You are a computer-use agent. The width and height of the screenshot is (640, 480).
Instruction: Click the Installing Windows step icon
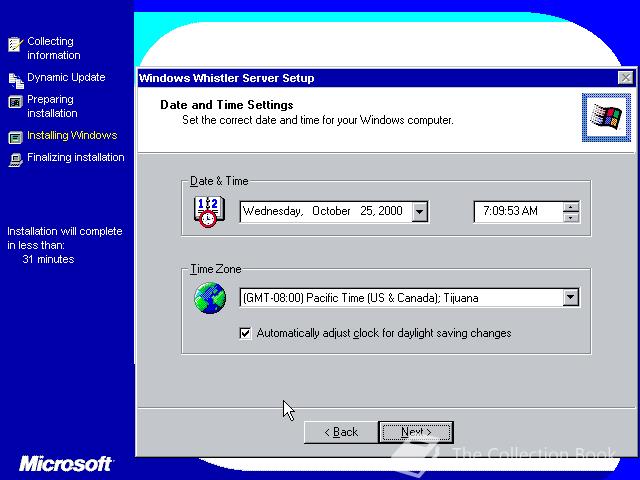[x=16, y=138]
